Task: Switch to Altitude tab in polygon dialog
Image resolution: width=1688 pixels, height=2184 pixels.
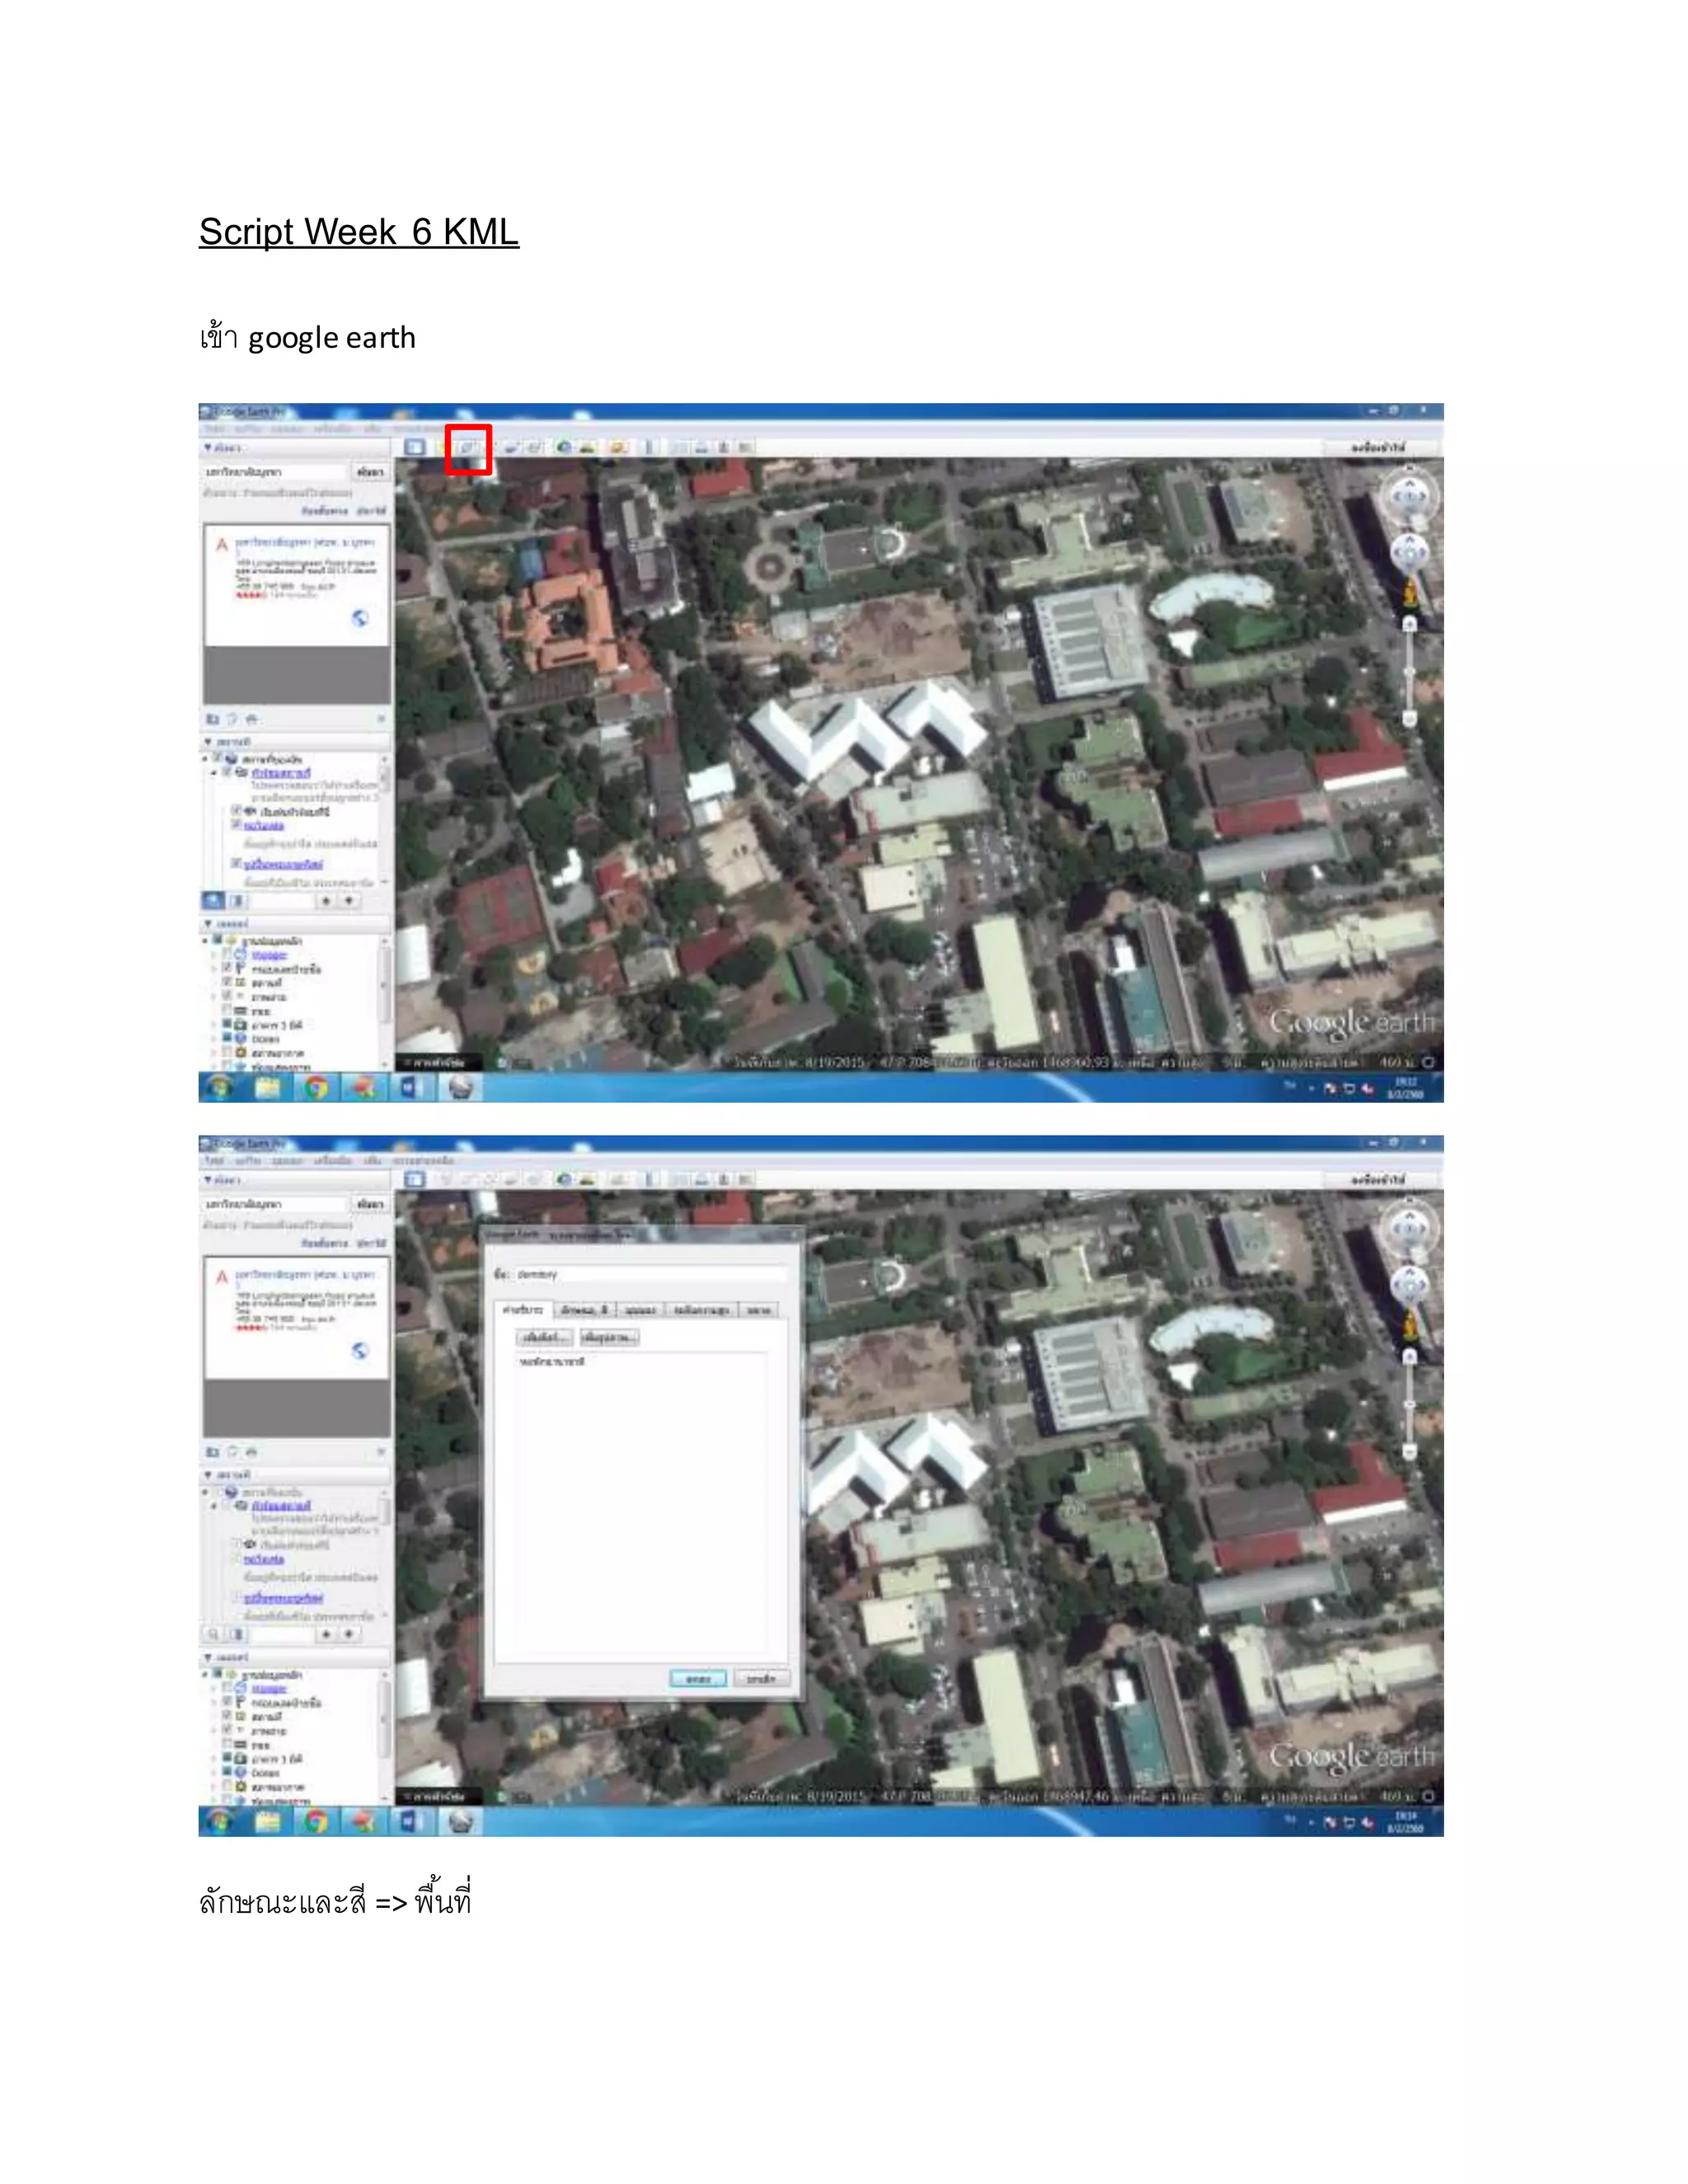Action: pyautogui.click(x=701, y=1310)
